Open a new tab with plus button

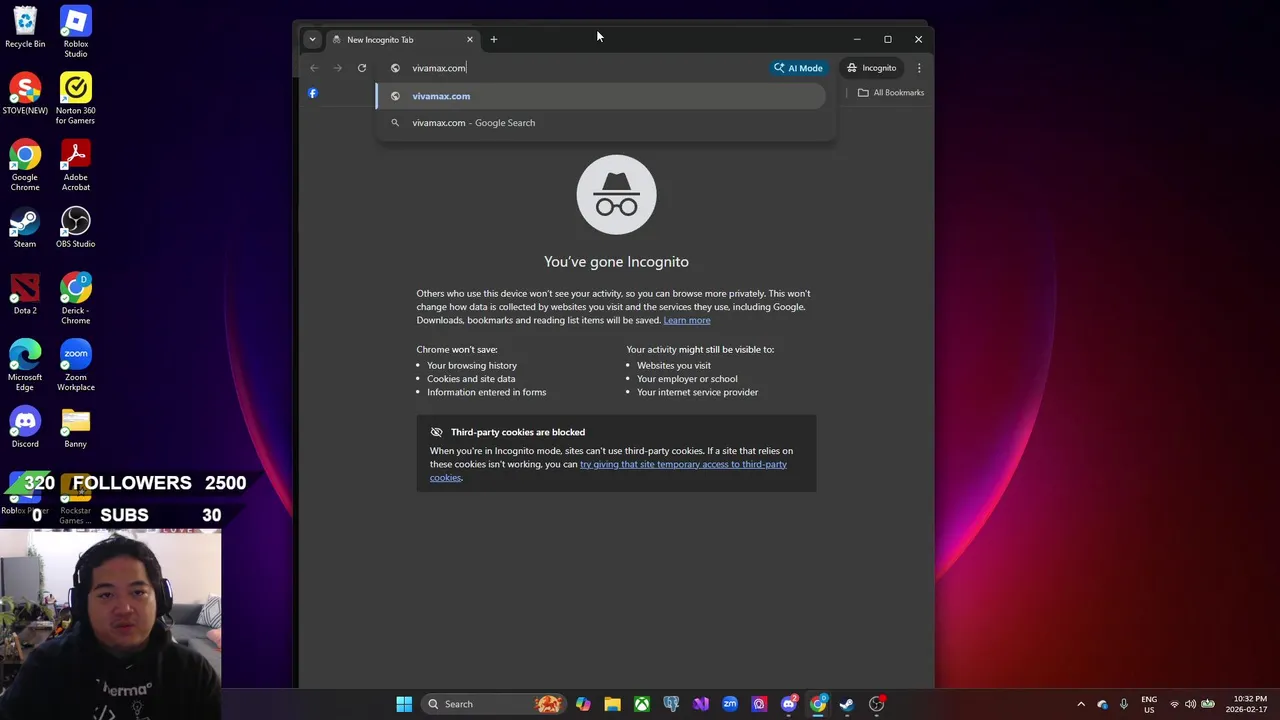494,40
